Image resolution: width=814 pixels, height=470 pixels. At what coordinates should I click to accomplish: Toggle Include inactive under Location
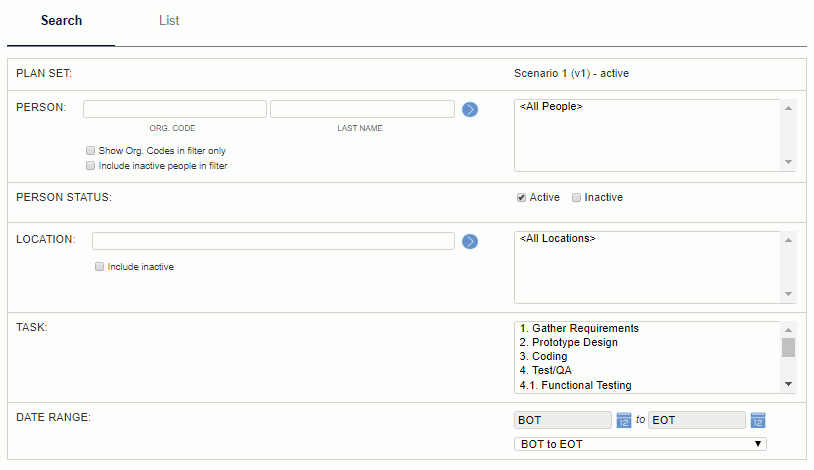coord(99,267)
